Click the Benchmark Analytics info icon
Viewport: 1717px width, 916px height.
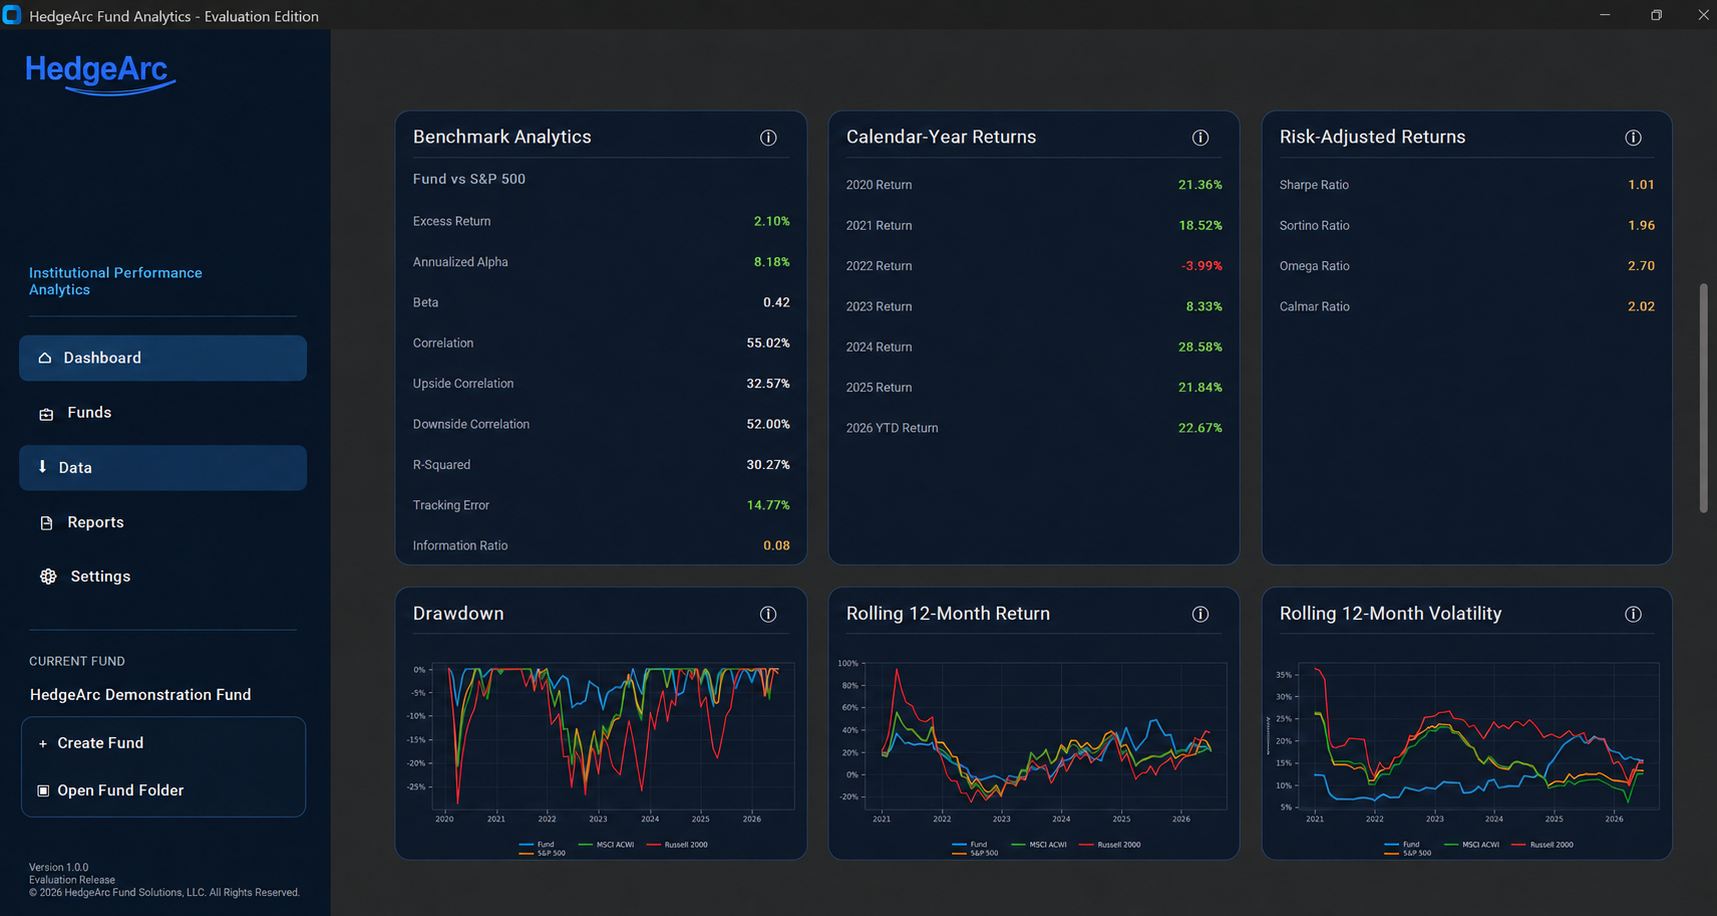click(768, 138)
